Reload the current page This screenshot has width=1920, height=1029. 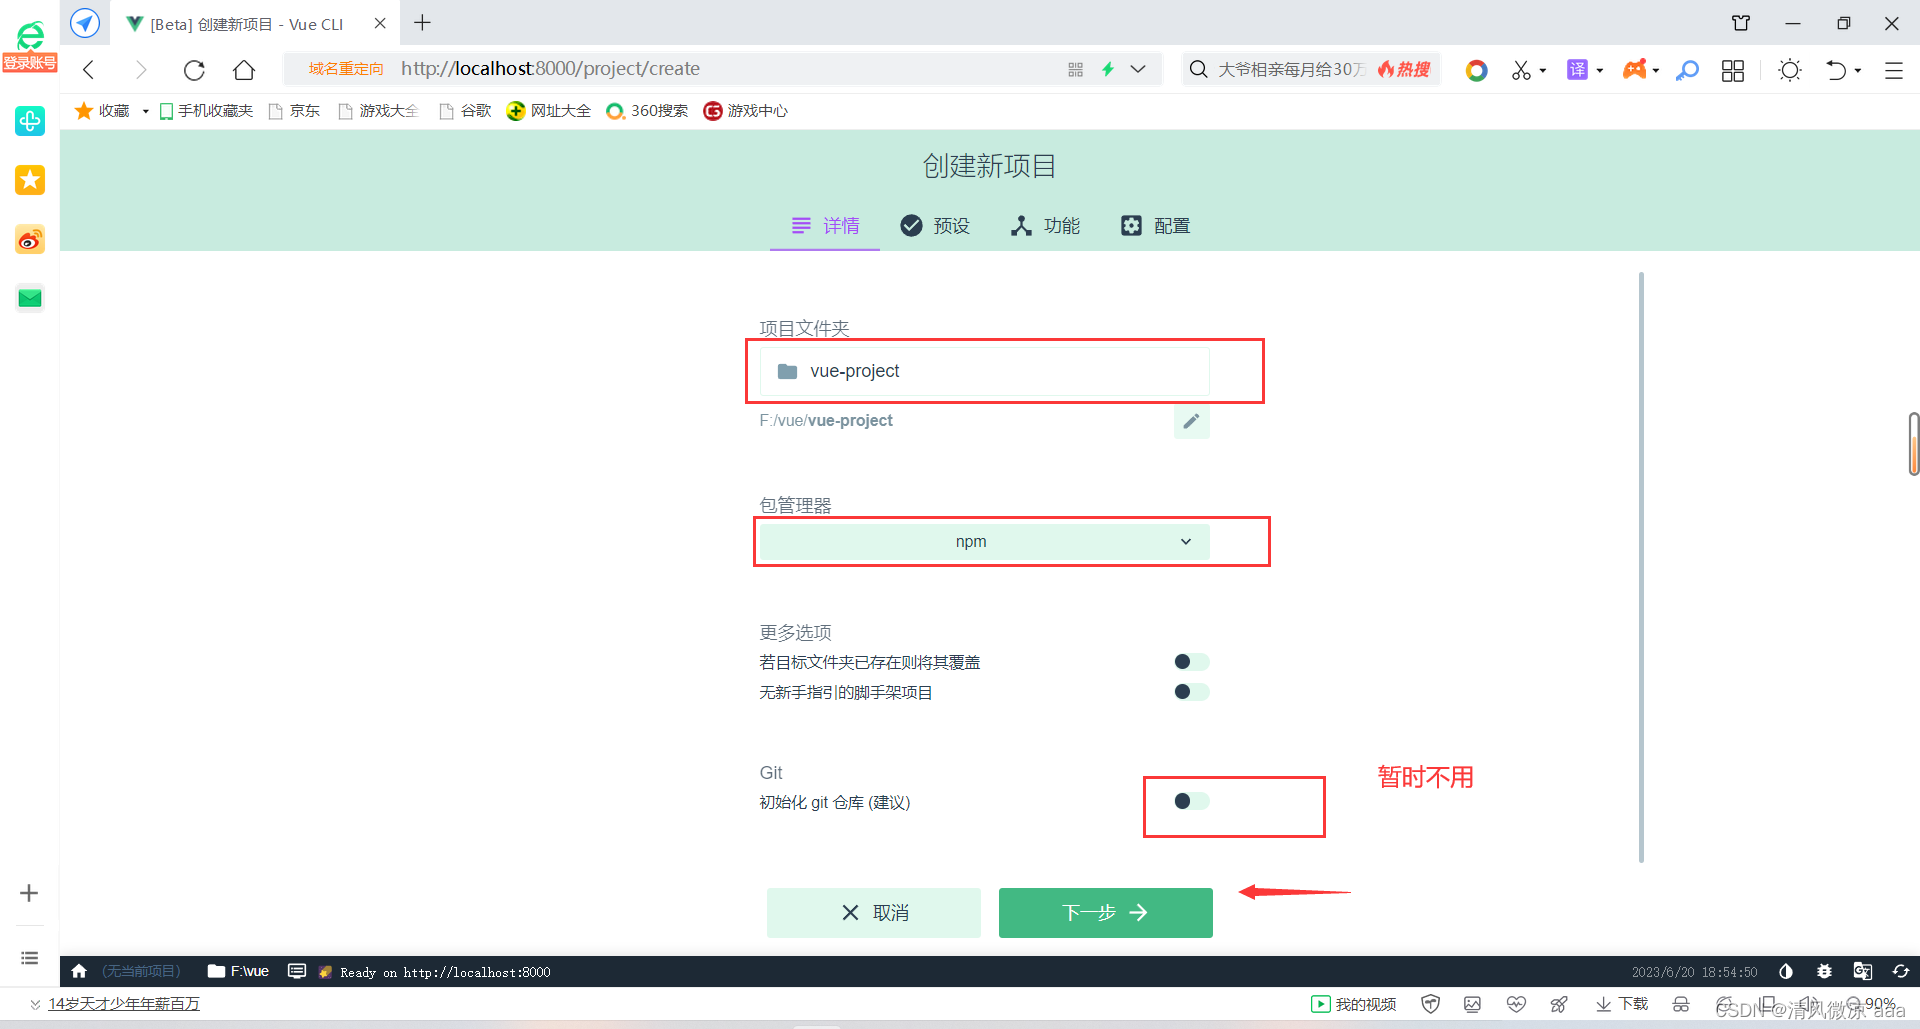[194, 69]
